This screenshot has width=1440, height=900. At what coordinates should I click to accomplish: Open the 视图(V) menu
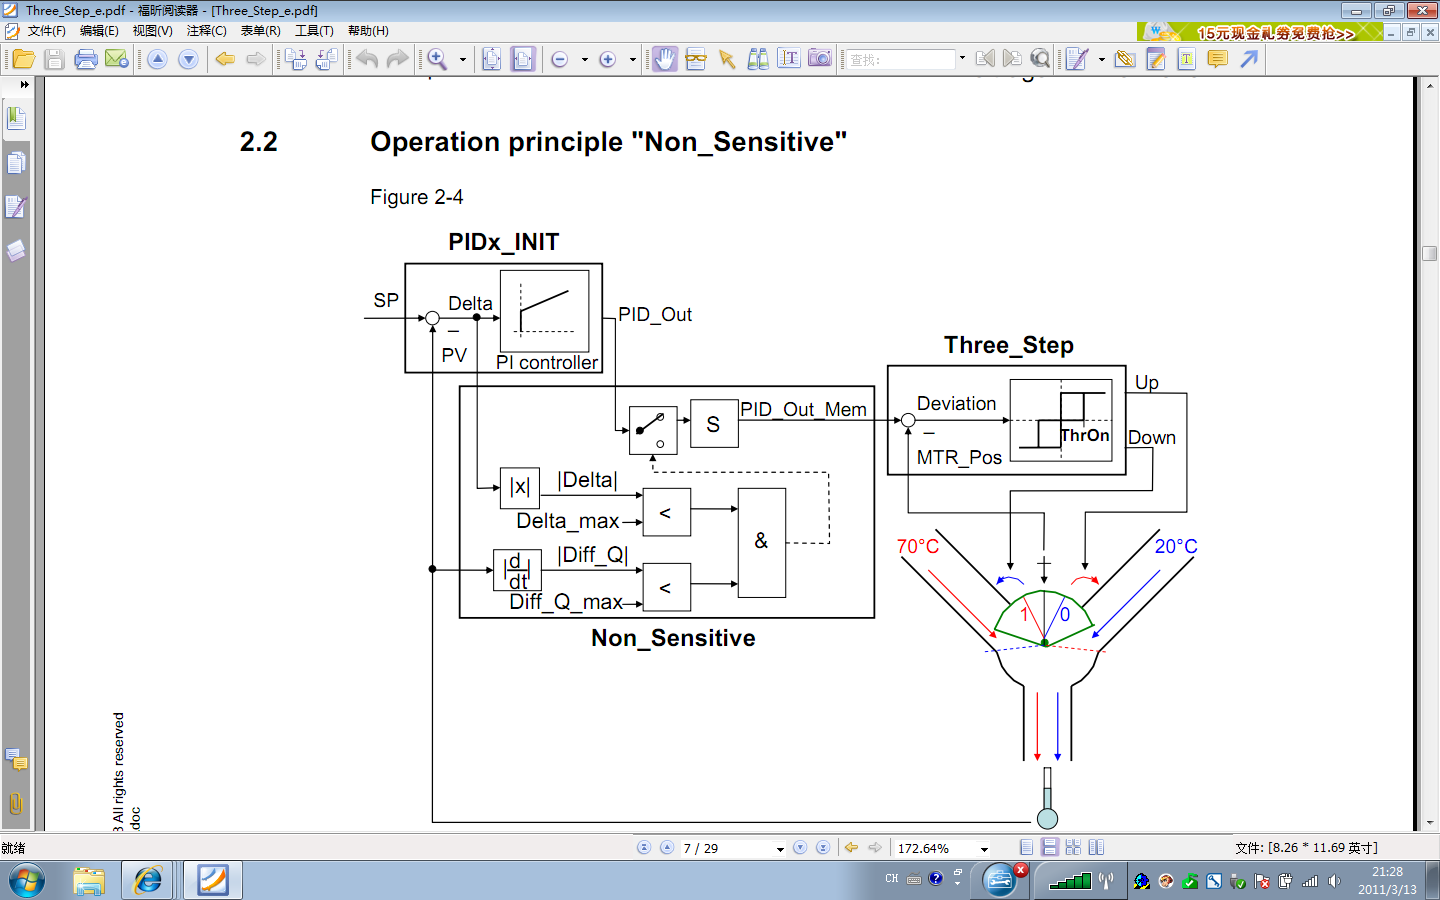[153, 31]
